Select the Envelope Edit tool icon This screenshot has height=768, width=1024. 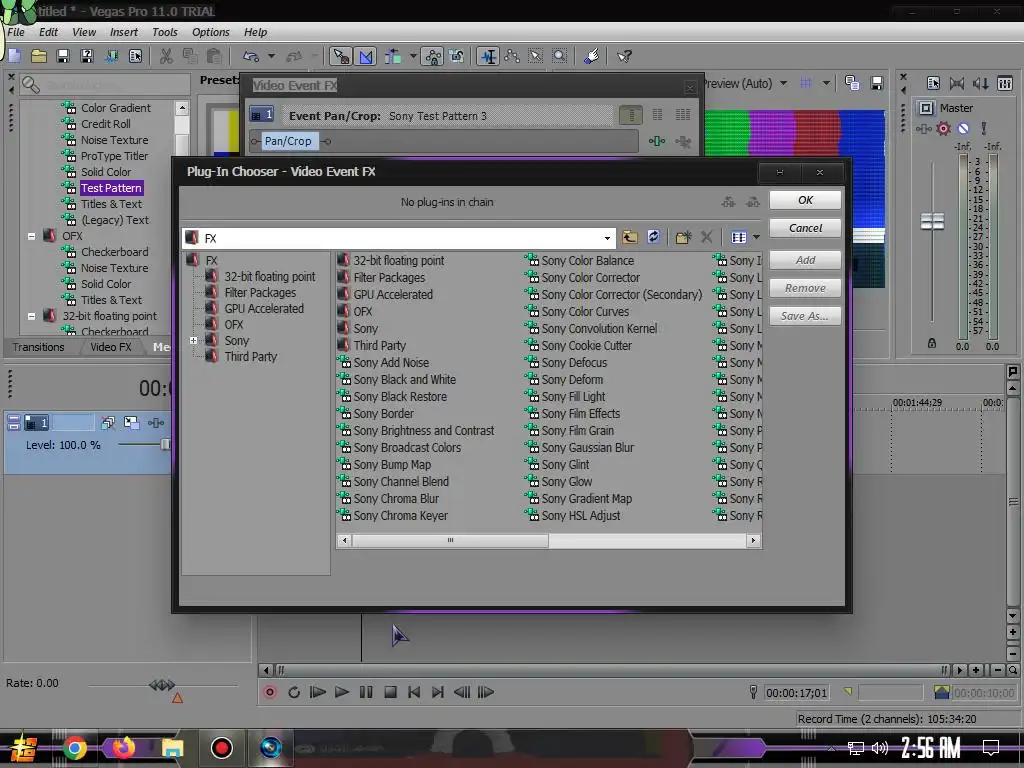tap(512, 56)
